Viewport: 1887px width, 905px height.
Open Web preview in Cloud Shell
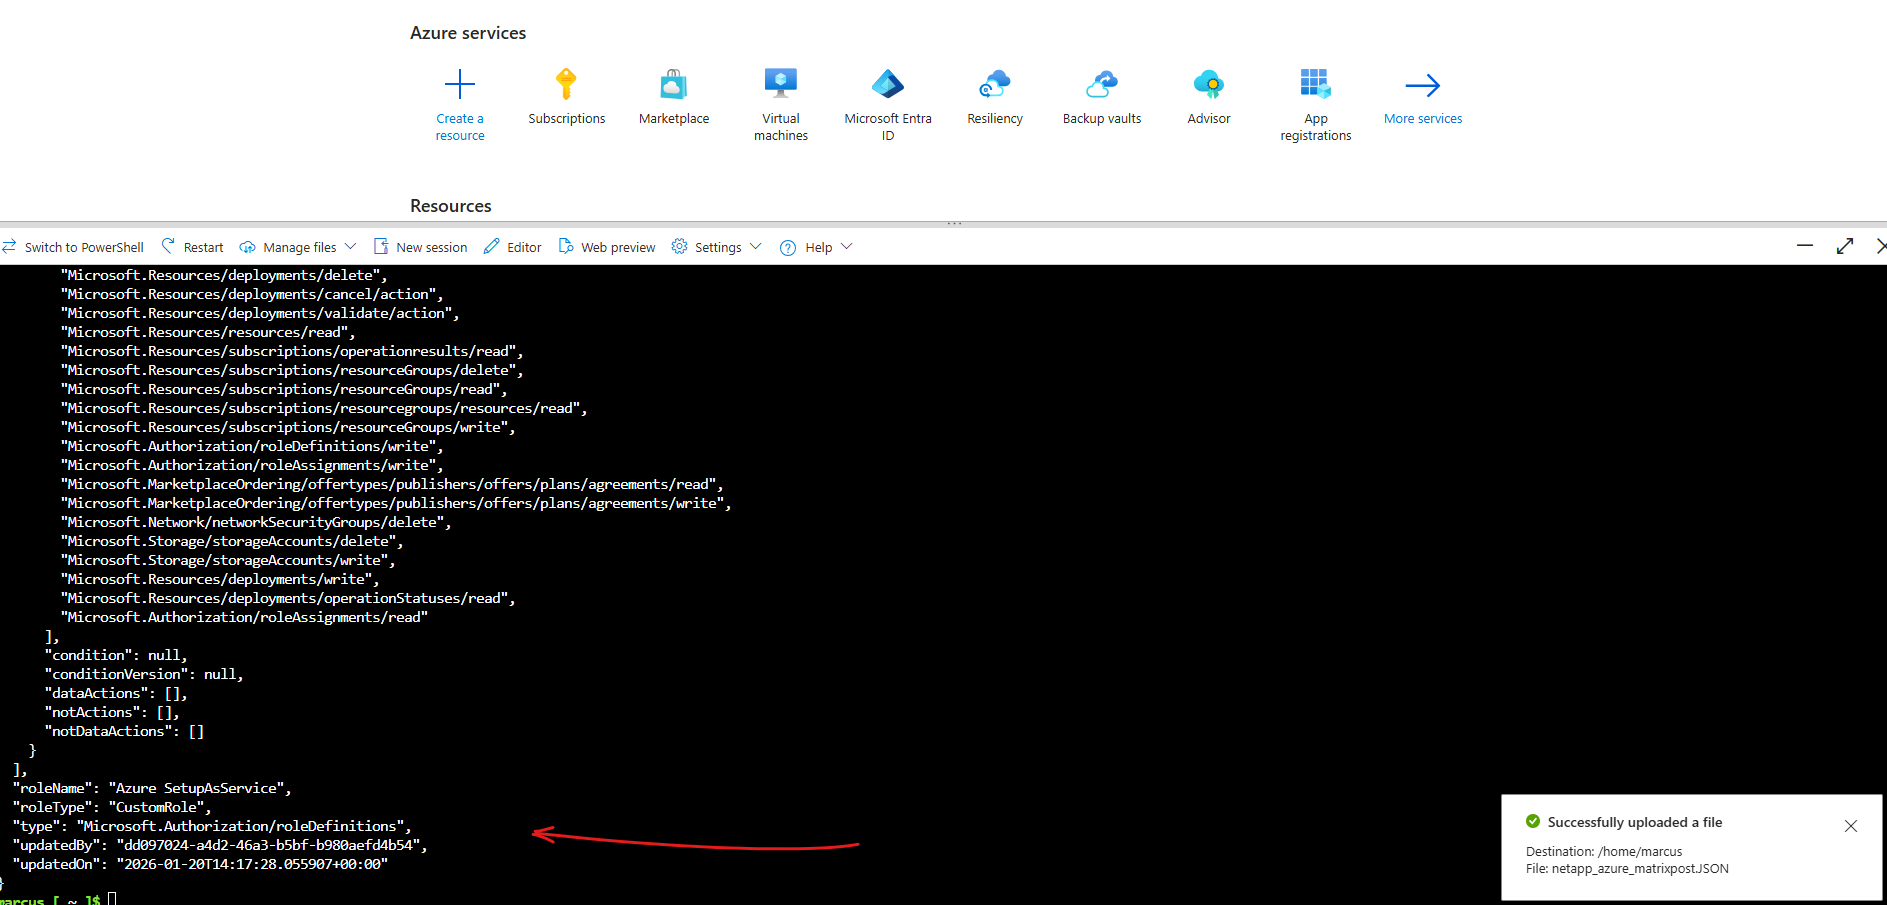click(x=607, y=247)
